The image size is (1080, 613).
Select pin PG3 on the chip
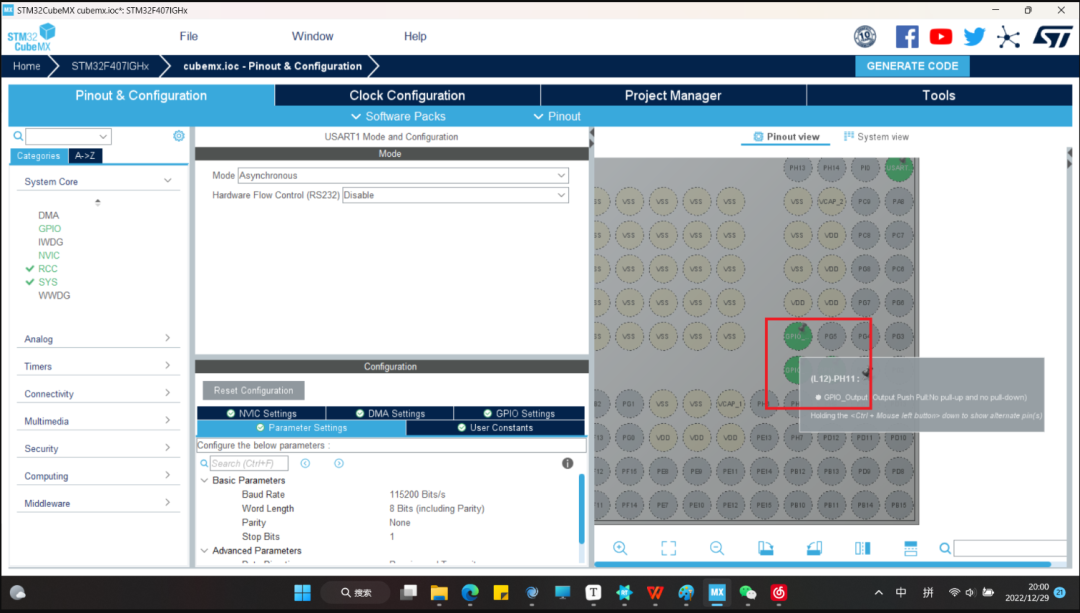point(898,336)
